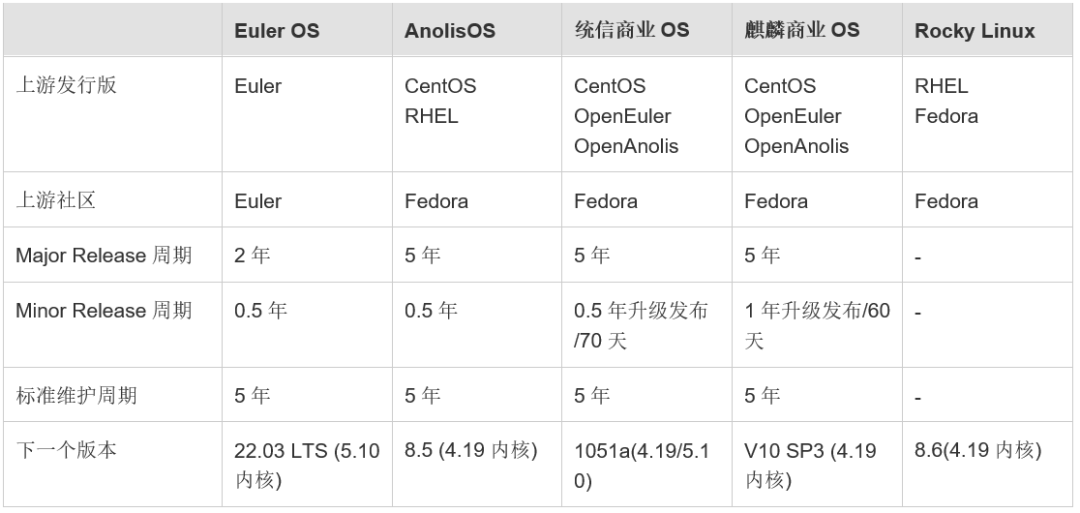The width and height of the screenshot is (1080, 513).
Task: Select the 标准维护周期 row label
Action: click(x=76, y=396)
